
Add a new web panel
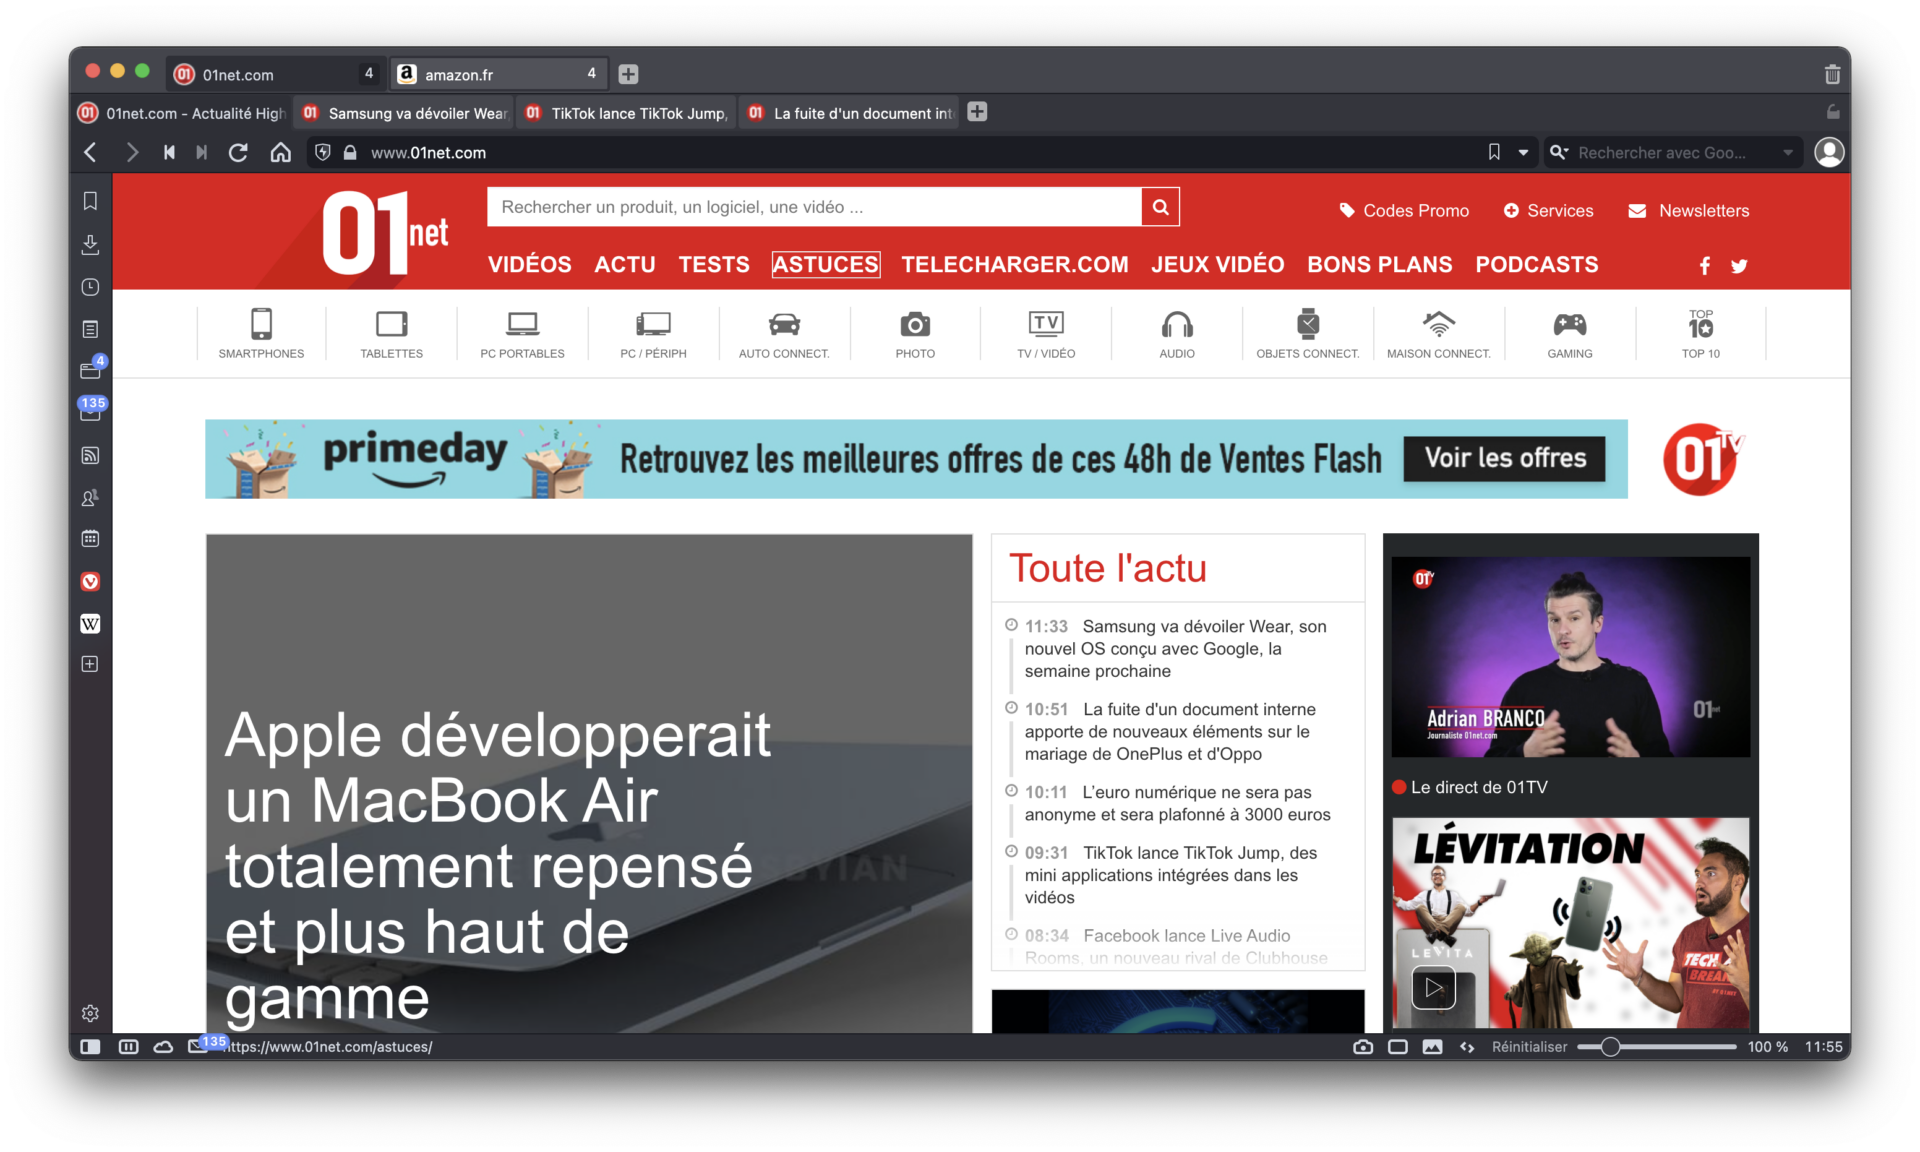click(90, 664)
